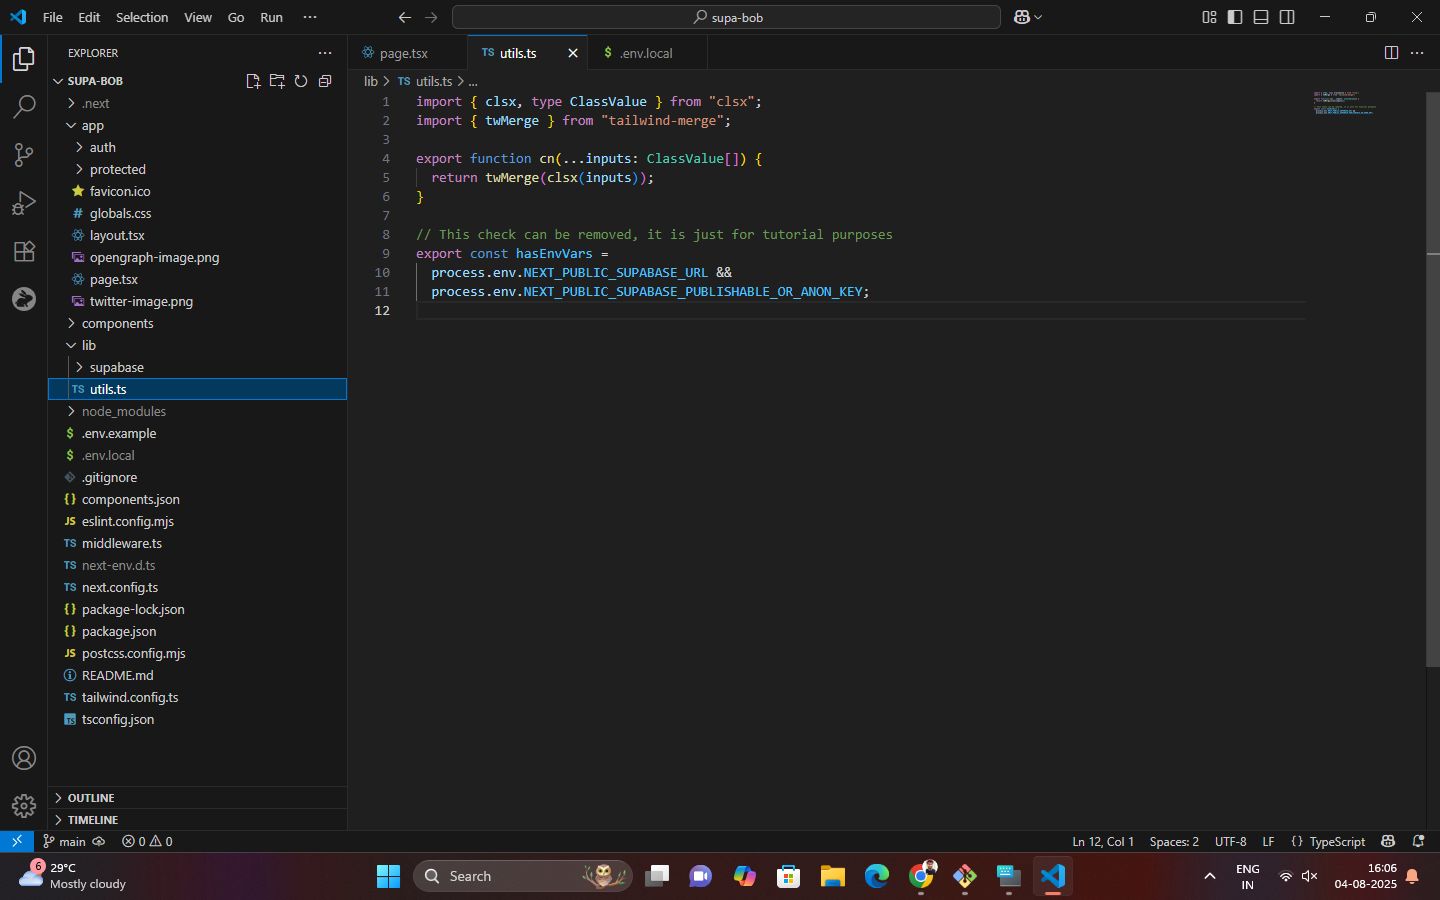Open the Selection menu
Screen dimensions: 1440x900
click(x=142, y=17)
